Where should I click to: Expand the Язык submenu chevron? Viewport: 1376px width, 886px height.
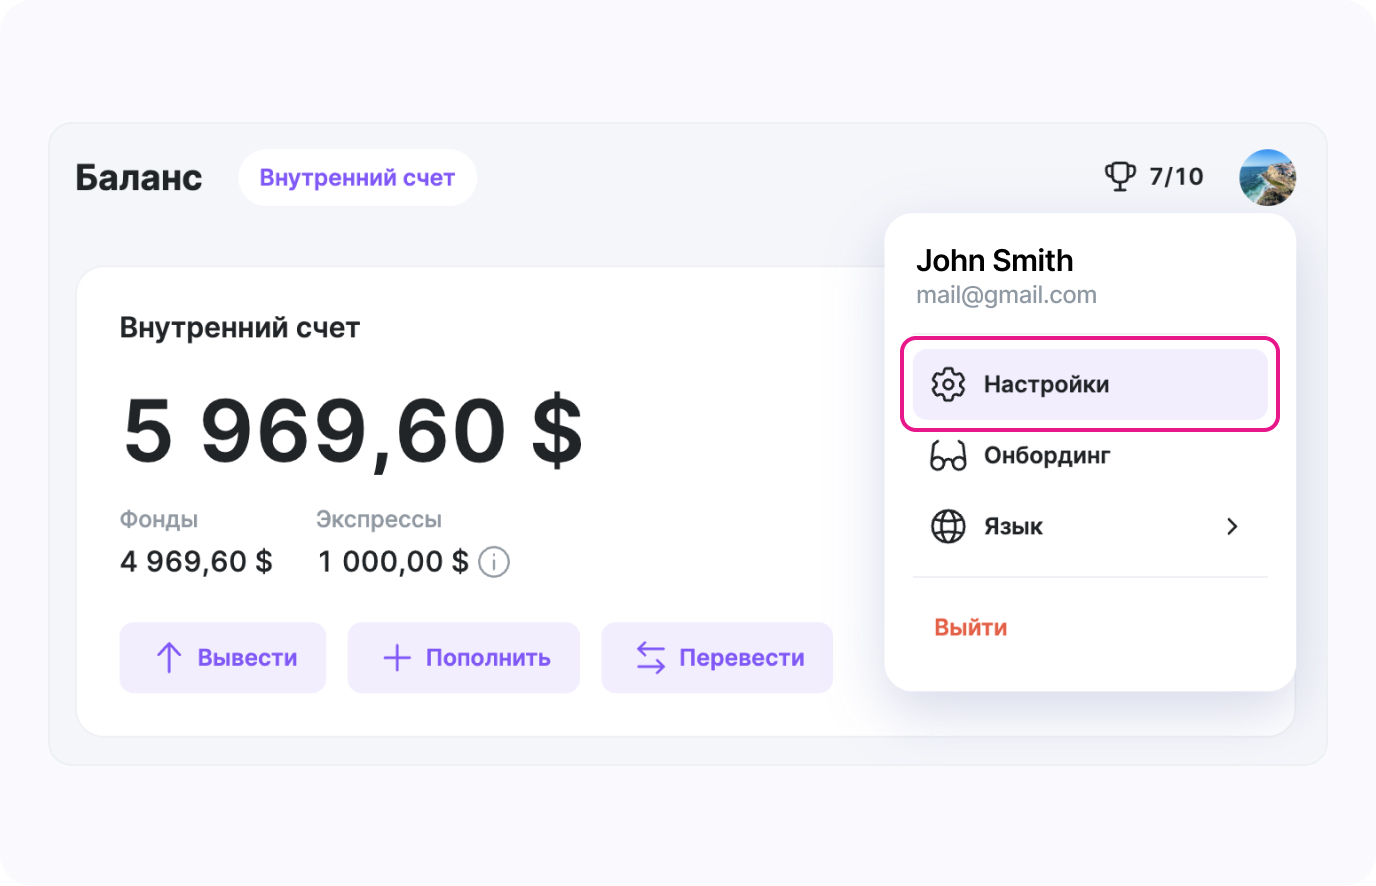tap(1232, 526)
